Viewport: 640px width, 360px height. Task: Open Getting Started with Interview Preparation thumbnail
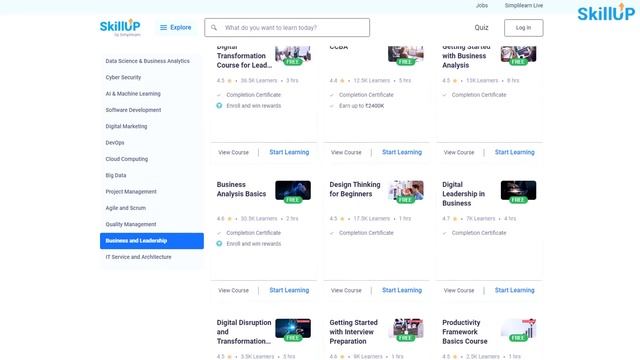click(x=406, y=329)
